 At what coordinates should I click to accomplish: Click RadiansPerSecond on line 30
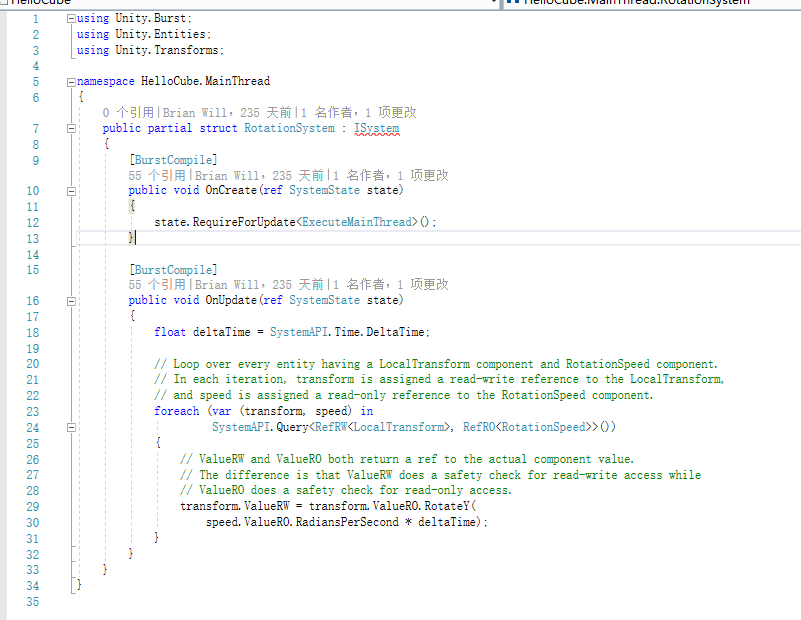pyautogui.click(x=347, y=522)
